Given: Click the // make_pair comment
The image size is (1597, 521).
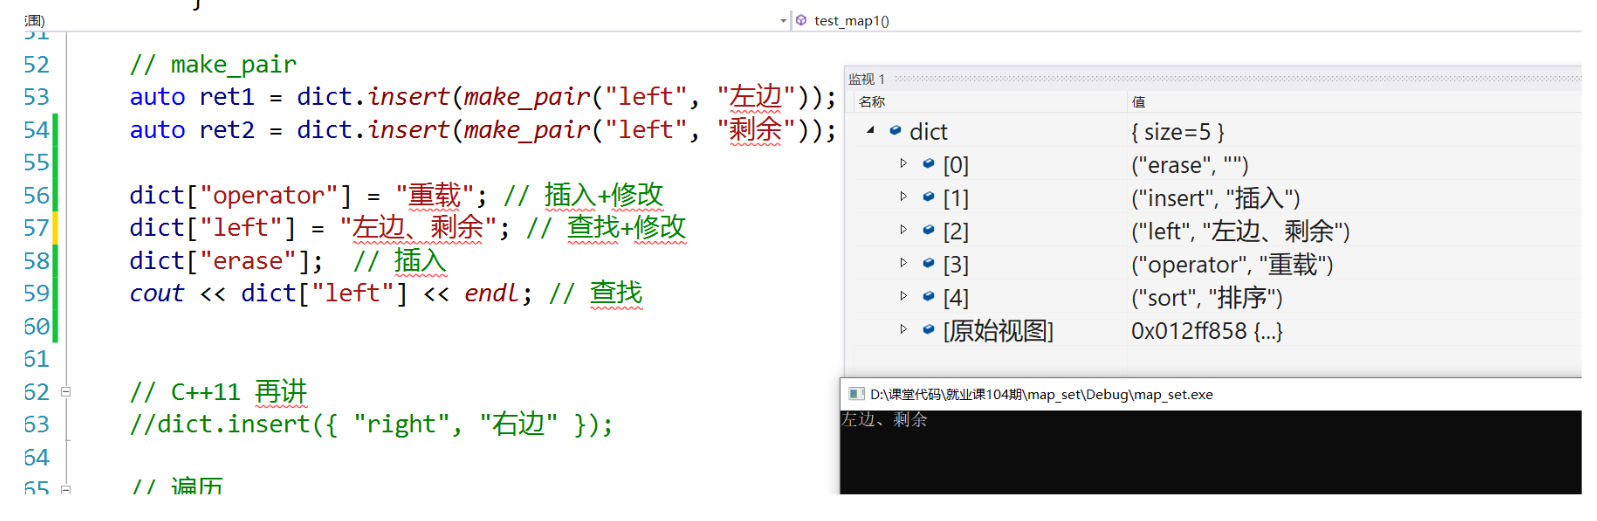Looking at the screenshot, I should point(213,65).
